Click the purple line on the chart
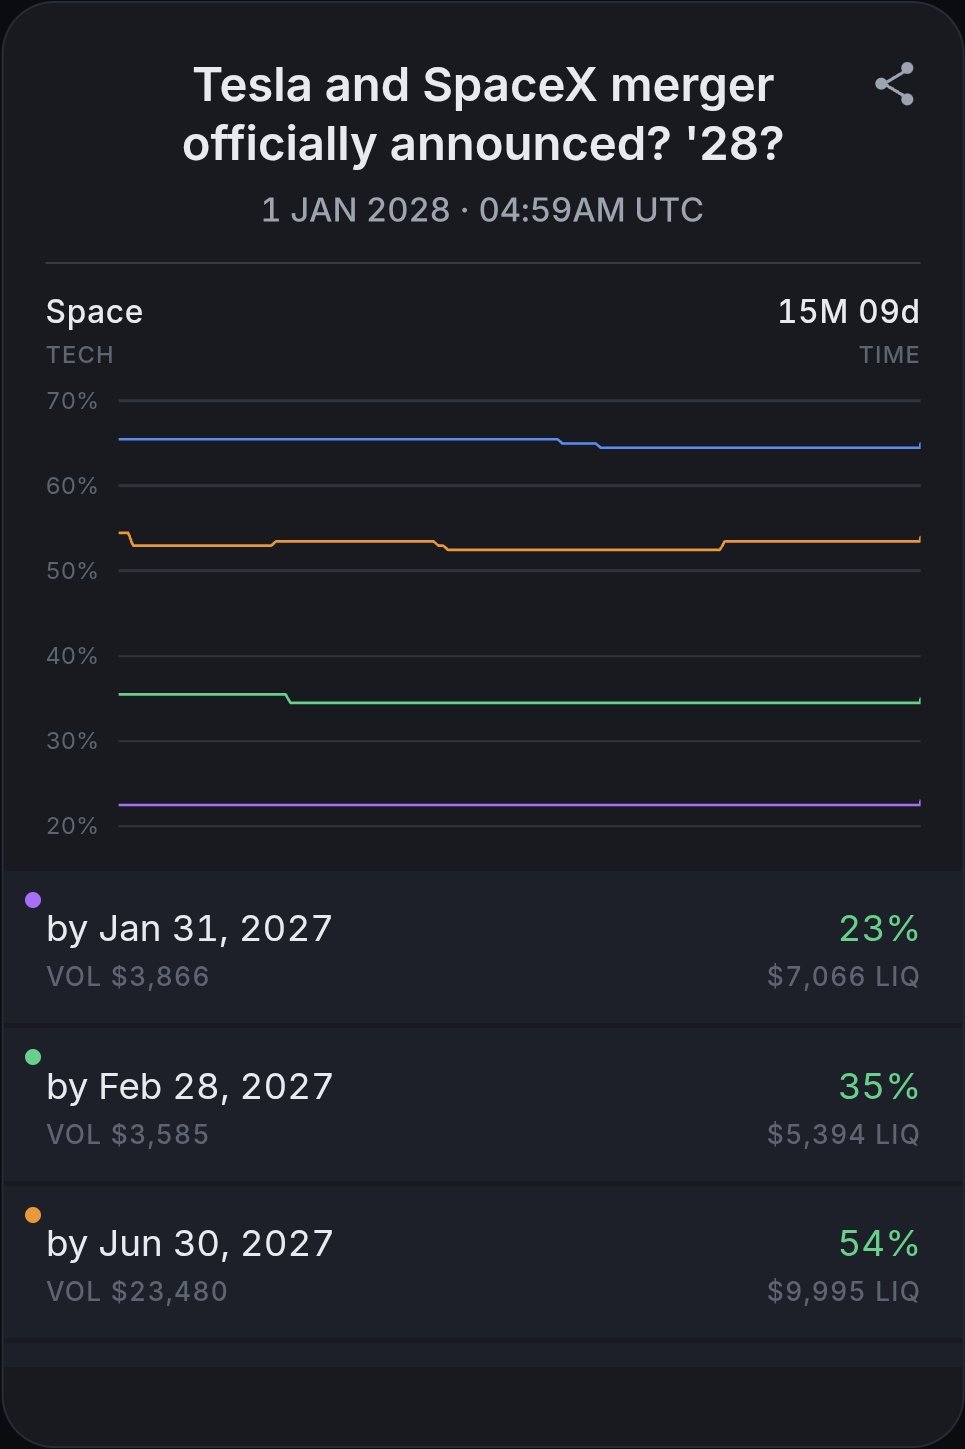965x1449 pixels. pyautogui.click(x=520, y=804)
